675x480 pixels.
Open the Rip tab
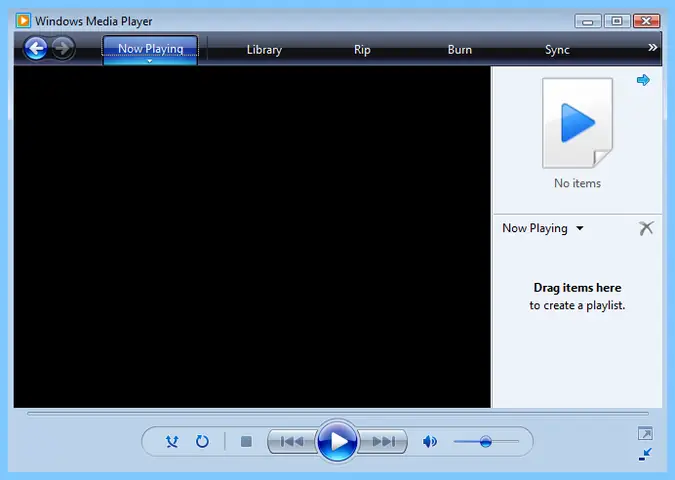[362, 50]
